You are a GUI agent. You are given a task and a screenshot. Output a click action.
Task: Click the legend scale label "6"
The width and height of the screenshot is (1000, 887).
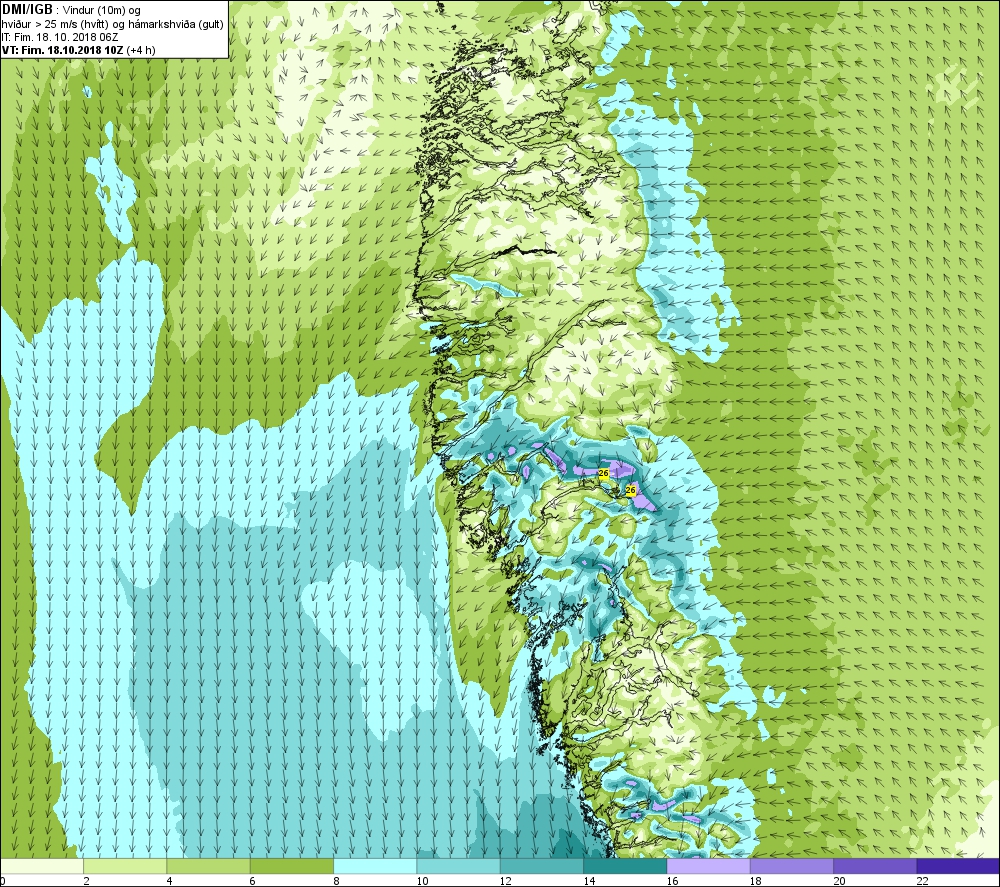pyautogui.click(x=253, y=881)
